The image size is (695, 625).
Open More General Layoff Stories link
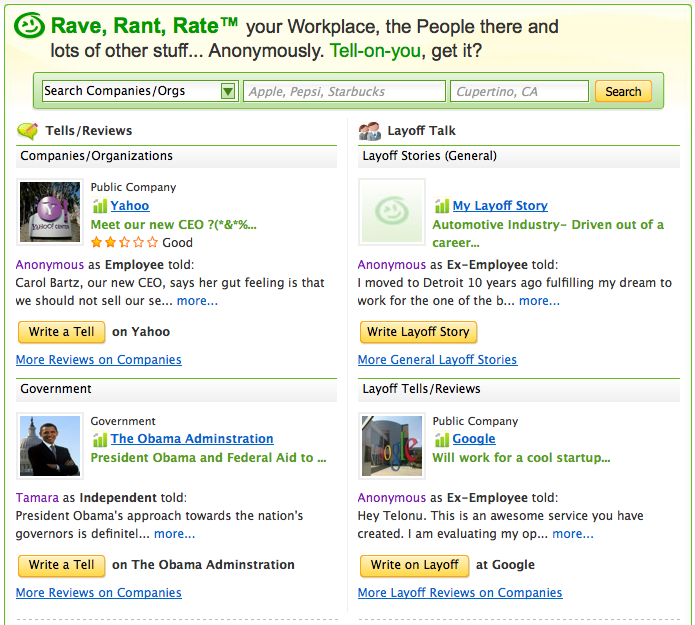[437, 360]
